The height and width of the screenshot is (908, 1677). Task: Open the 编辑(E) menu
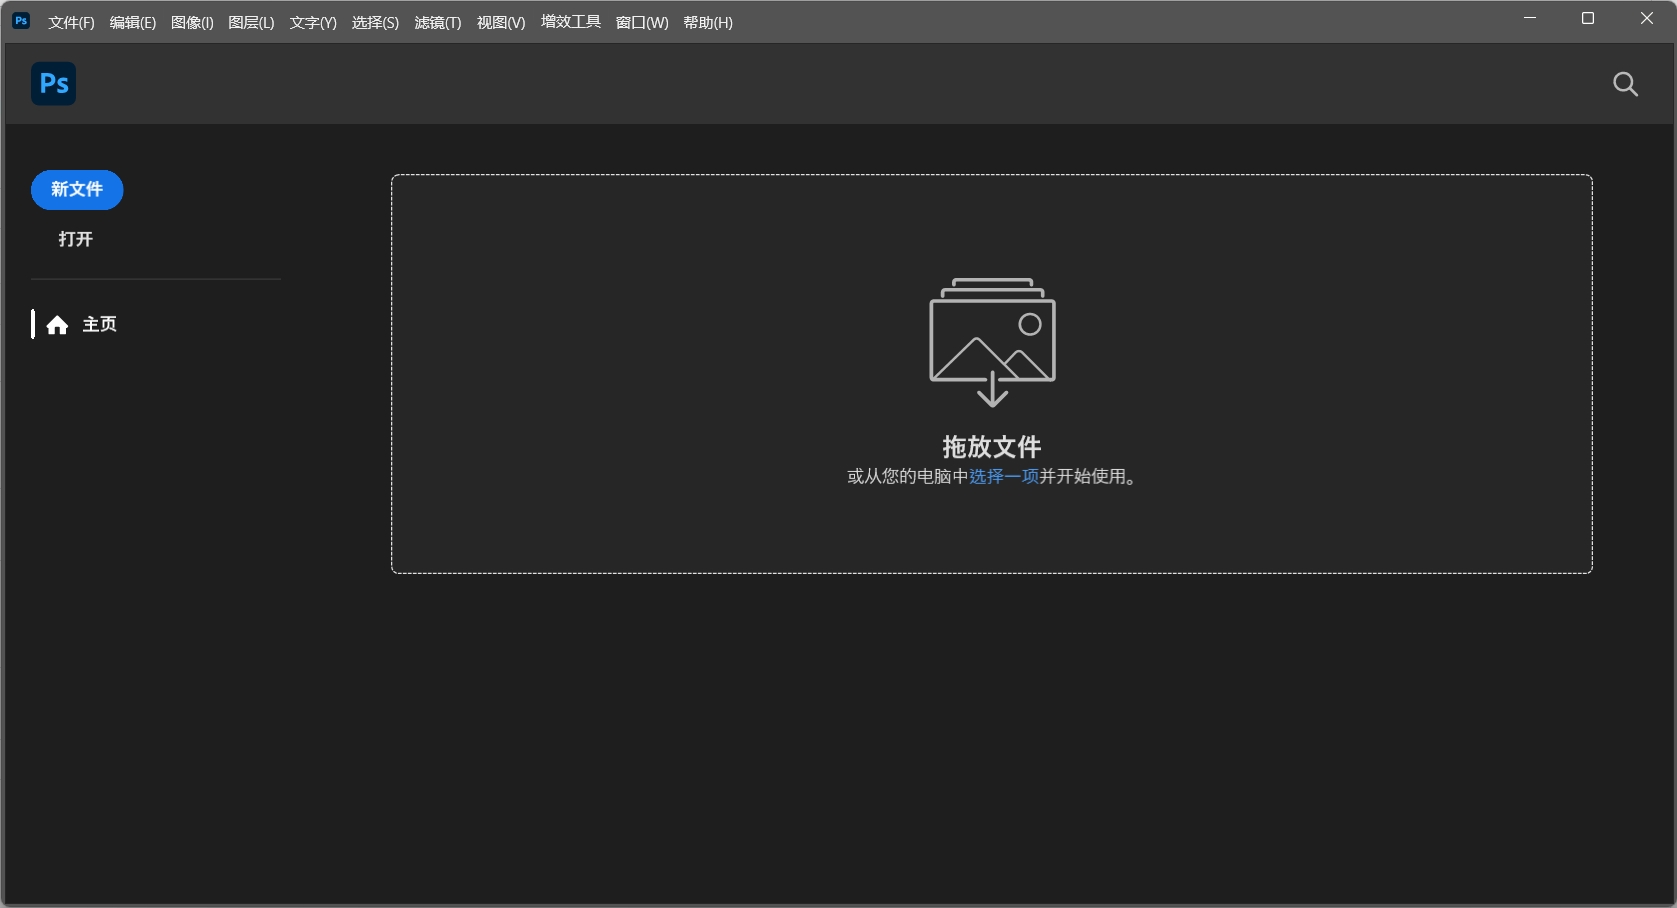[133, 22]
